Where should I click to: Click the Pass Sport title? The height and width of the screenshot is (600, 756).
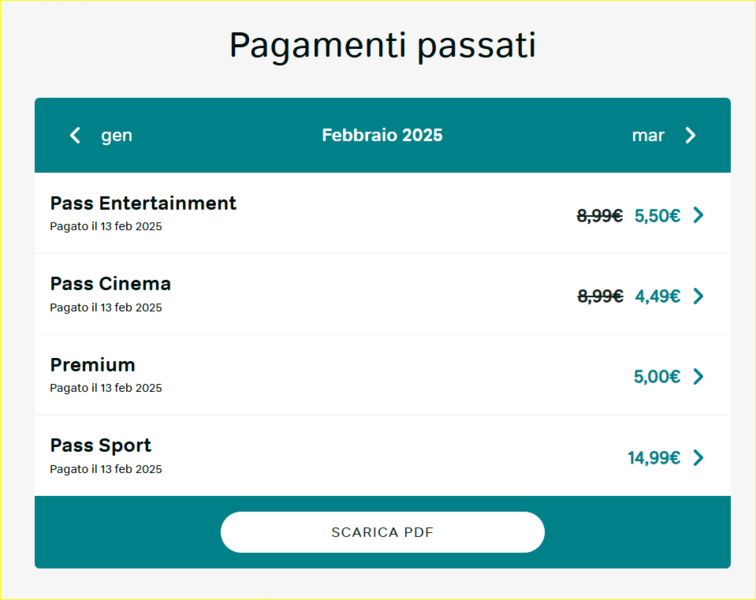[101, 445]
